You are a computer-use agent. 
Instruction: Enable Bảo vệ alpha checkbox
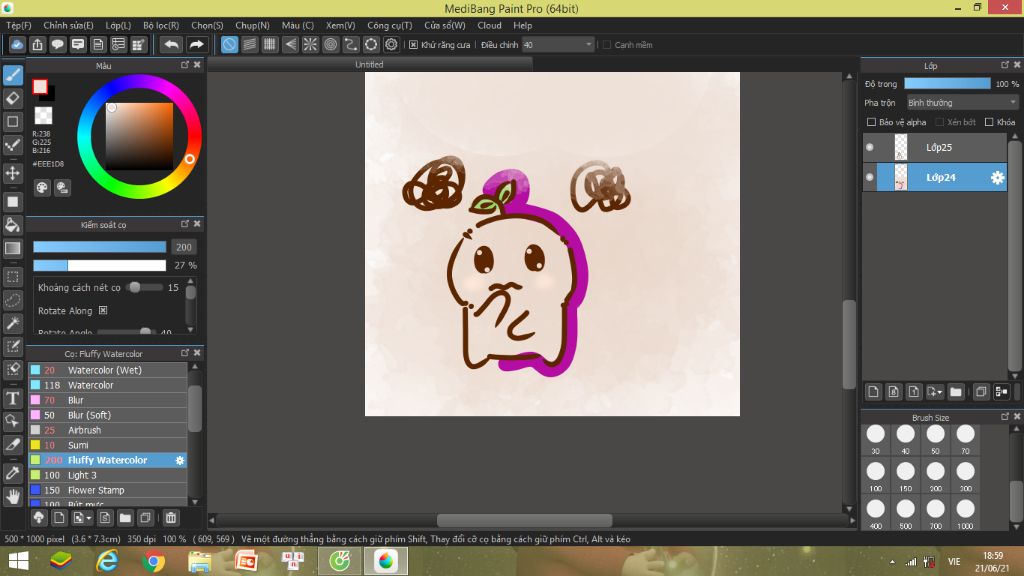[x=871, y=122]
